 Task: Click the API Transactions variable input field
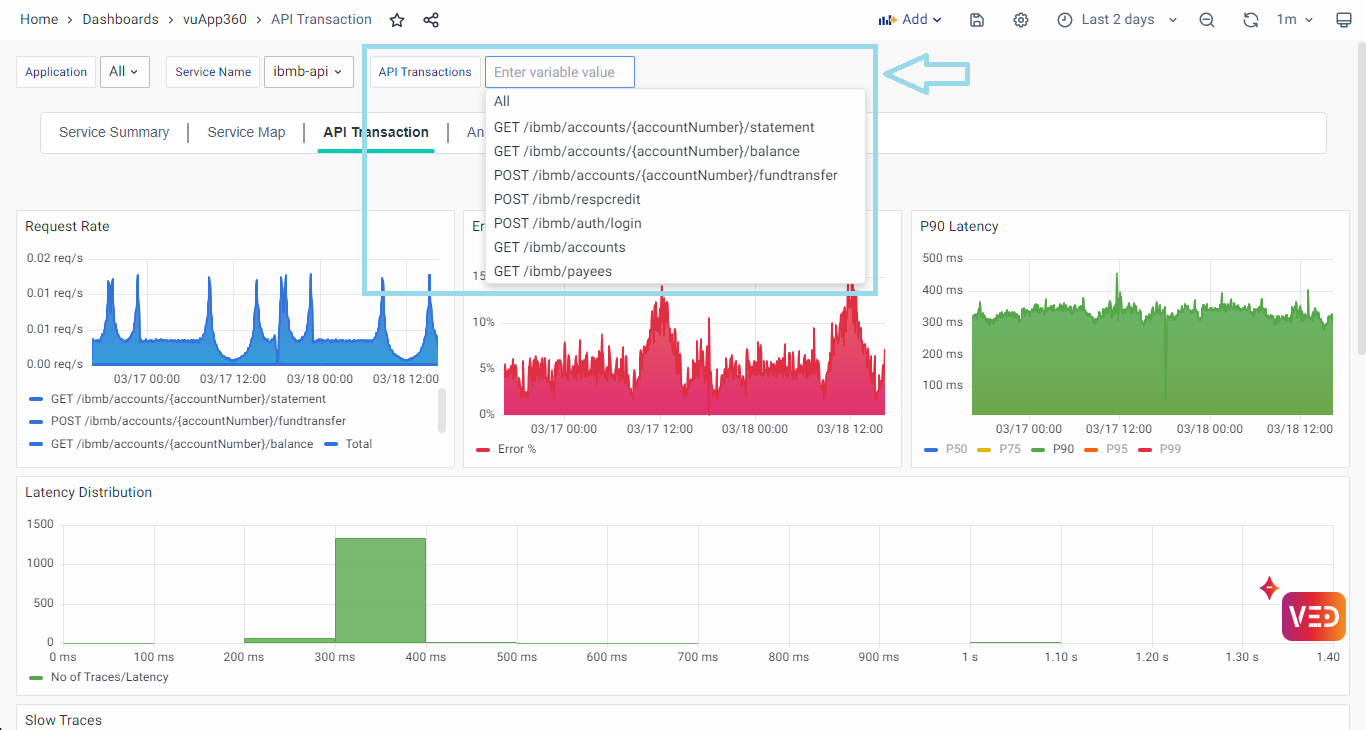(559, 72)
